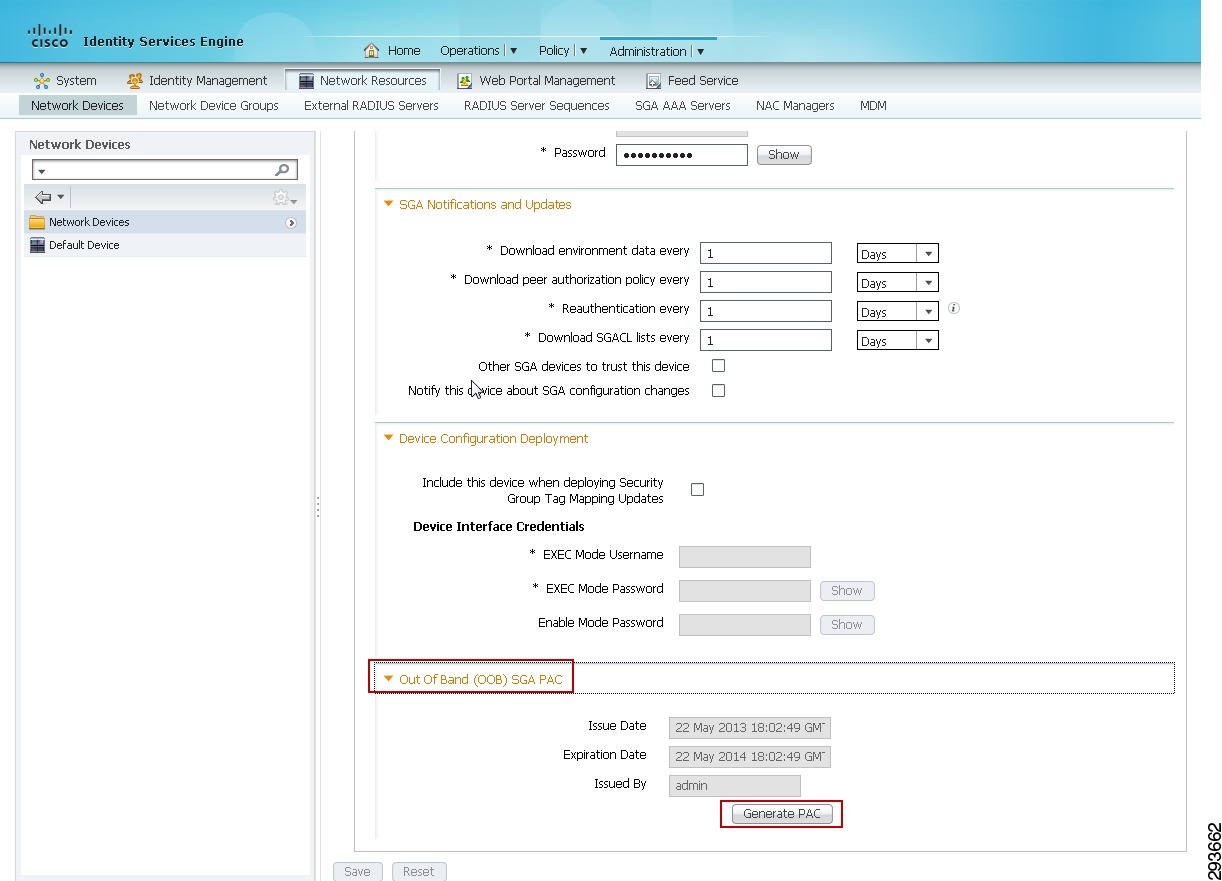Click Show next to EXEC Mode Password
1222x881 pixels.
coord(847,591)
